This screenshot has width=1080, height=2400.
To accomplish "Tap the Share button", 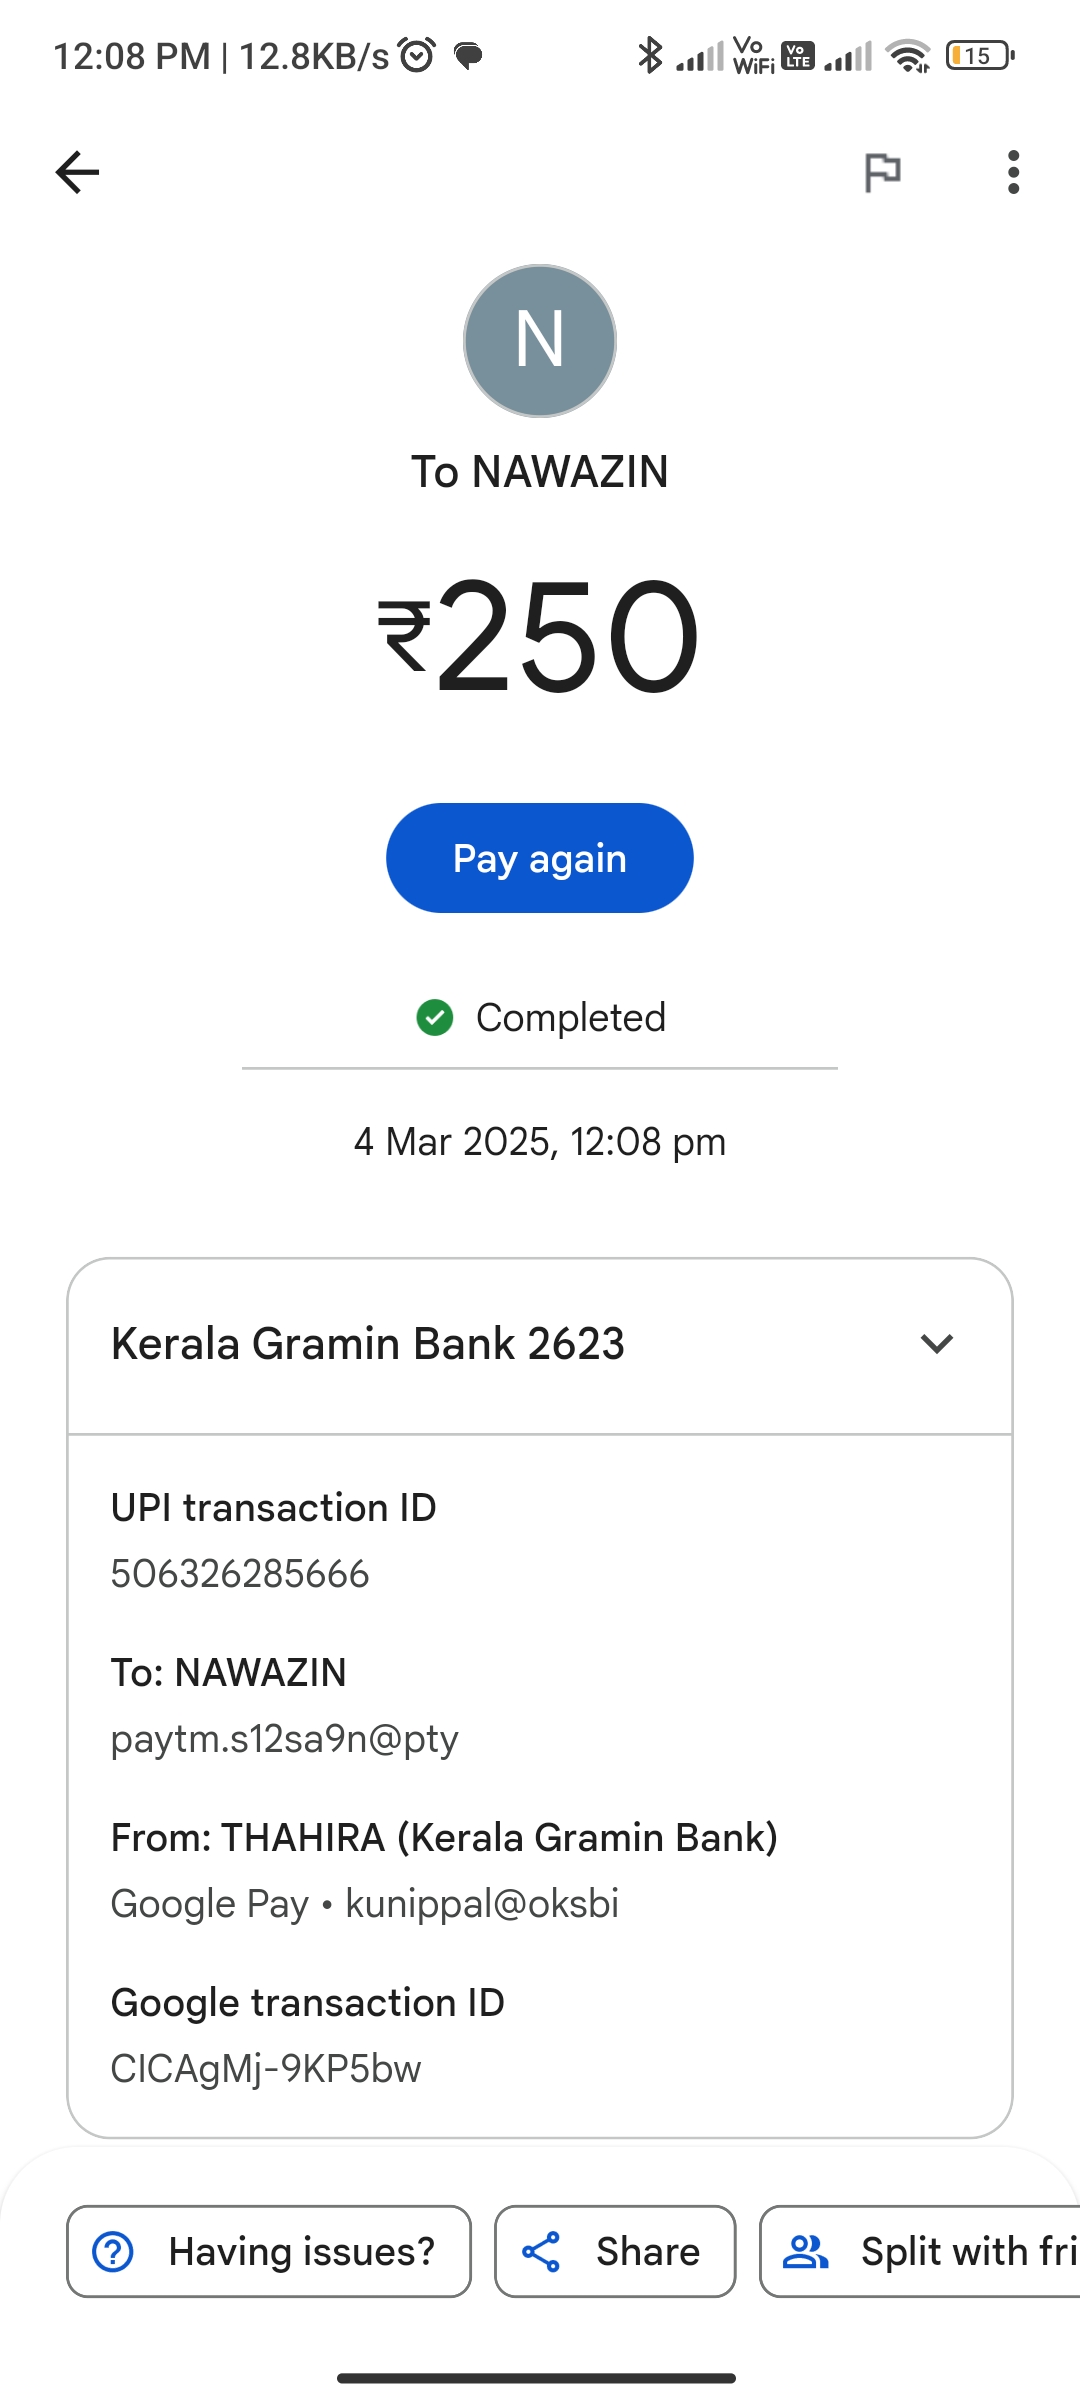I will [x=615, y=2252].
